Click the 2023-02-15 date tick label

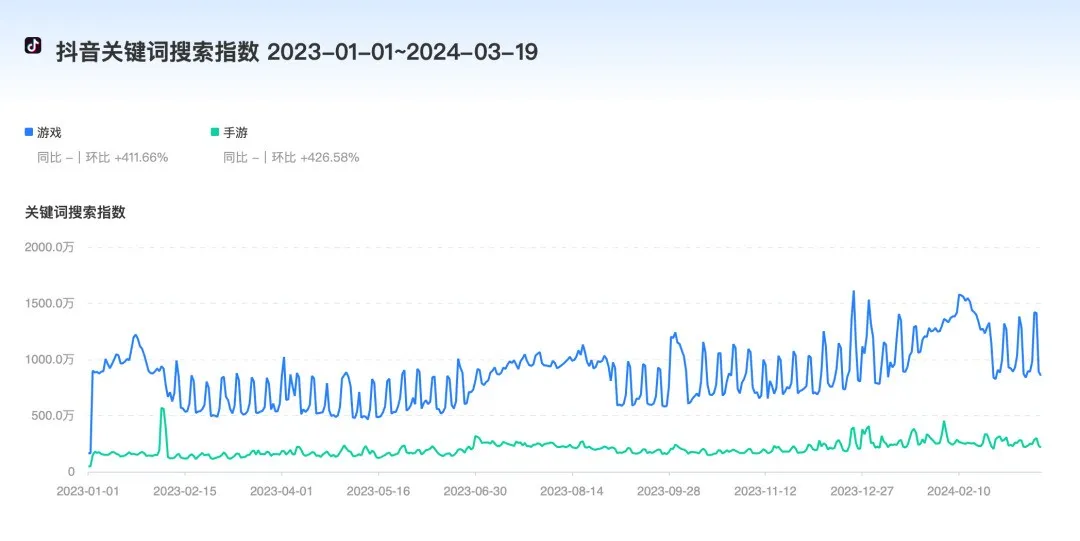coord(185,491)
